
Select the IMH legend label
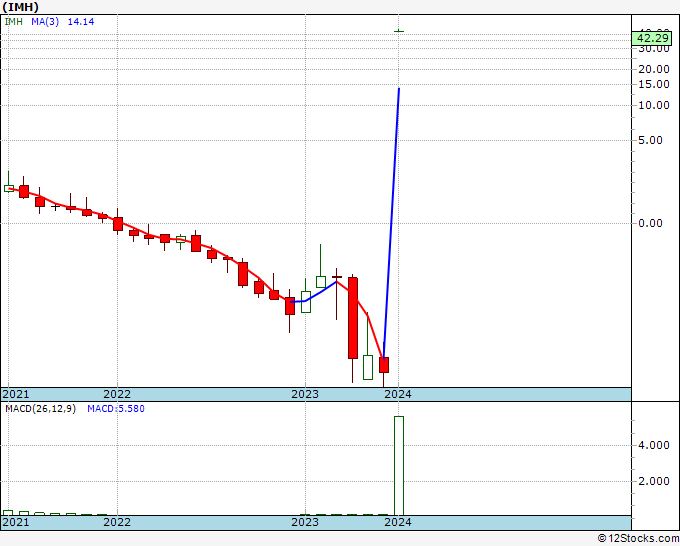point(13,22)
